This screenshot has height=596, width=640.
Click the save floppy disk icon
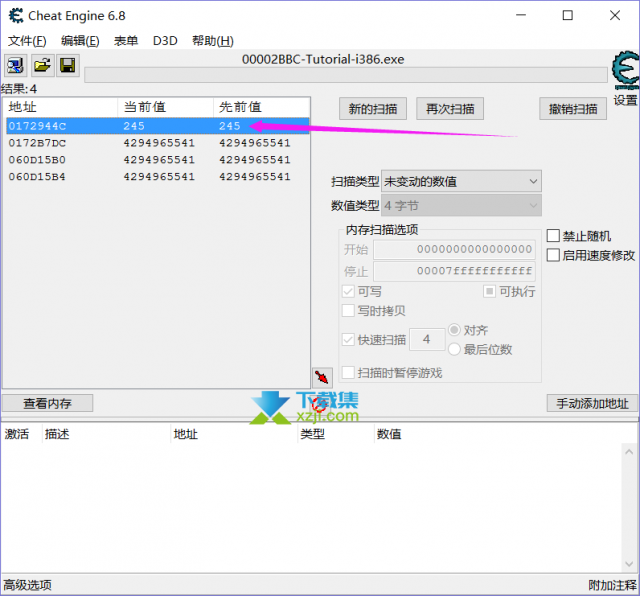pyautogui.click(x=68, y=65)
